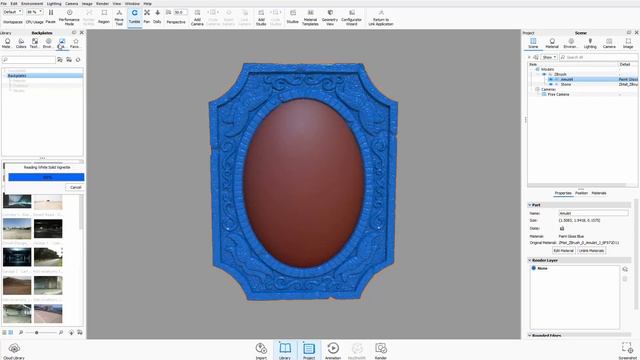Switch to the Lighting tab in the Project panel

590,43
